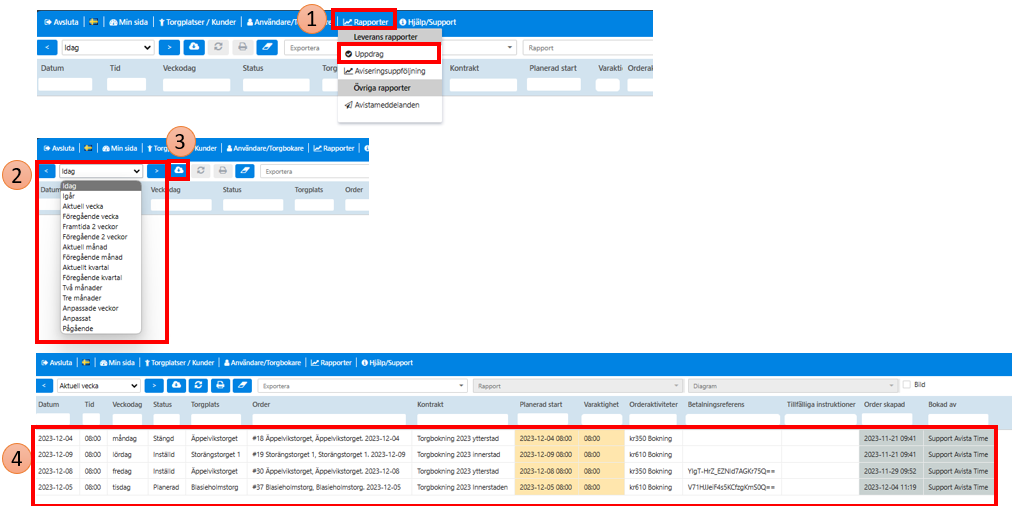Open the Rapport field in top panel
This screenshot has width=1014, height=506.
point(588,47)
